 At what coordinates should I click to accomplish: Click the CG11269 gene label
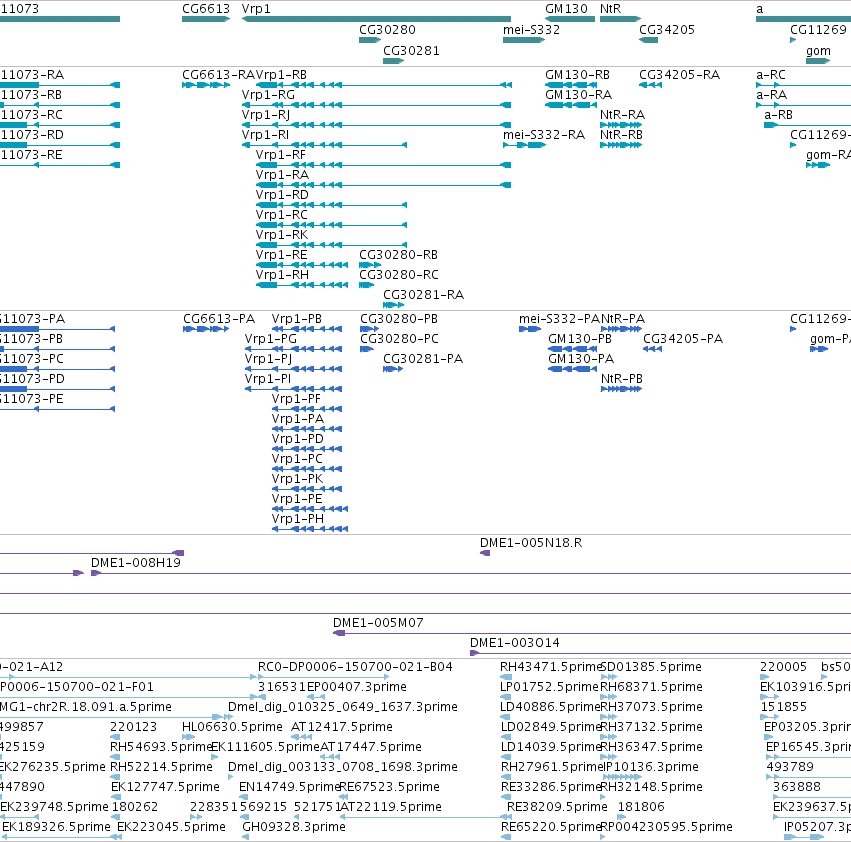coord(818,30)
